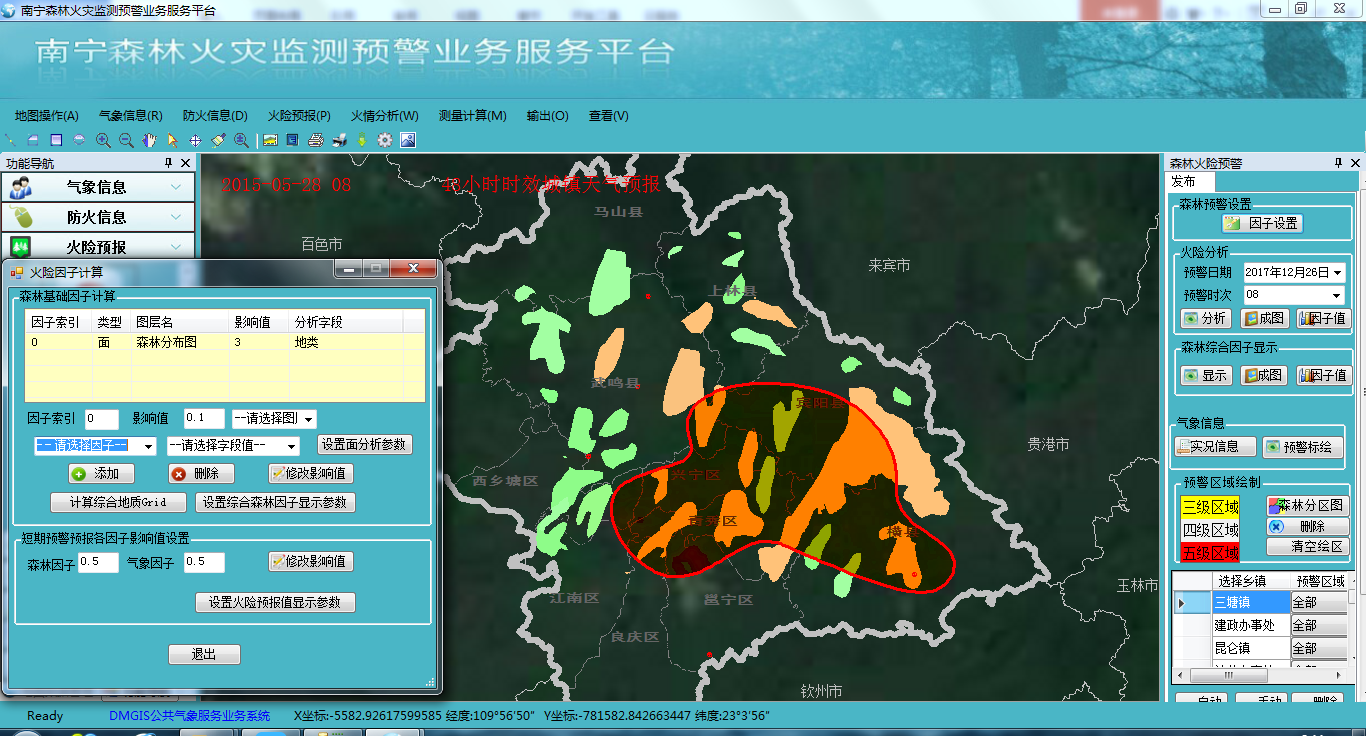Pick the yellow 三级区域 swatch
Viewport: 1366px width, 736px height.
[1210, 507]
